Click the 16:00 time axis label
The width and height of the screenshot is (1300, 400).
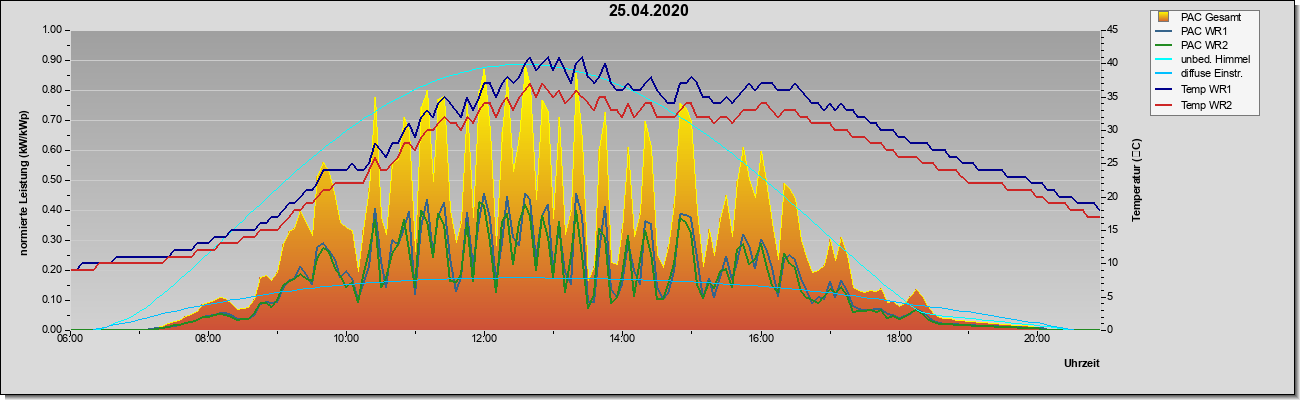coord(760,339)
